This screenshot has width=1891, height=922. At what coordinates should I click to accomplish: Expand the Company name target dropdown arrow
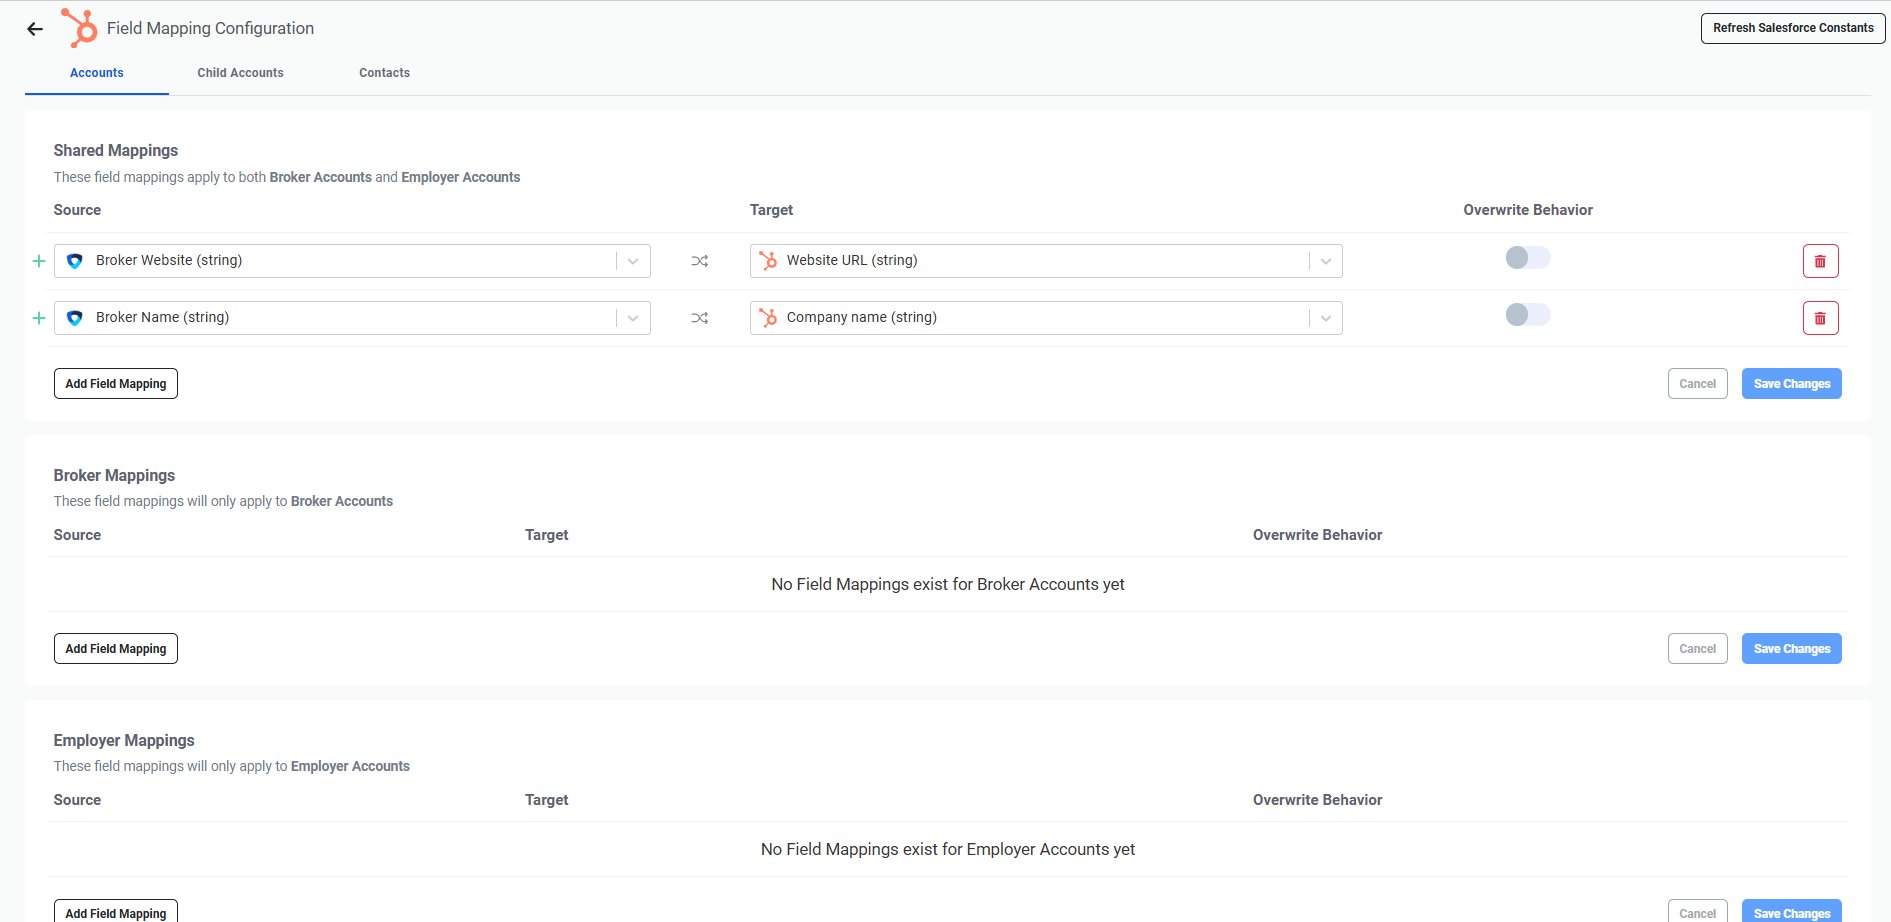(1325, 318)
